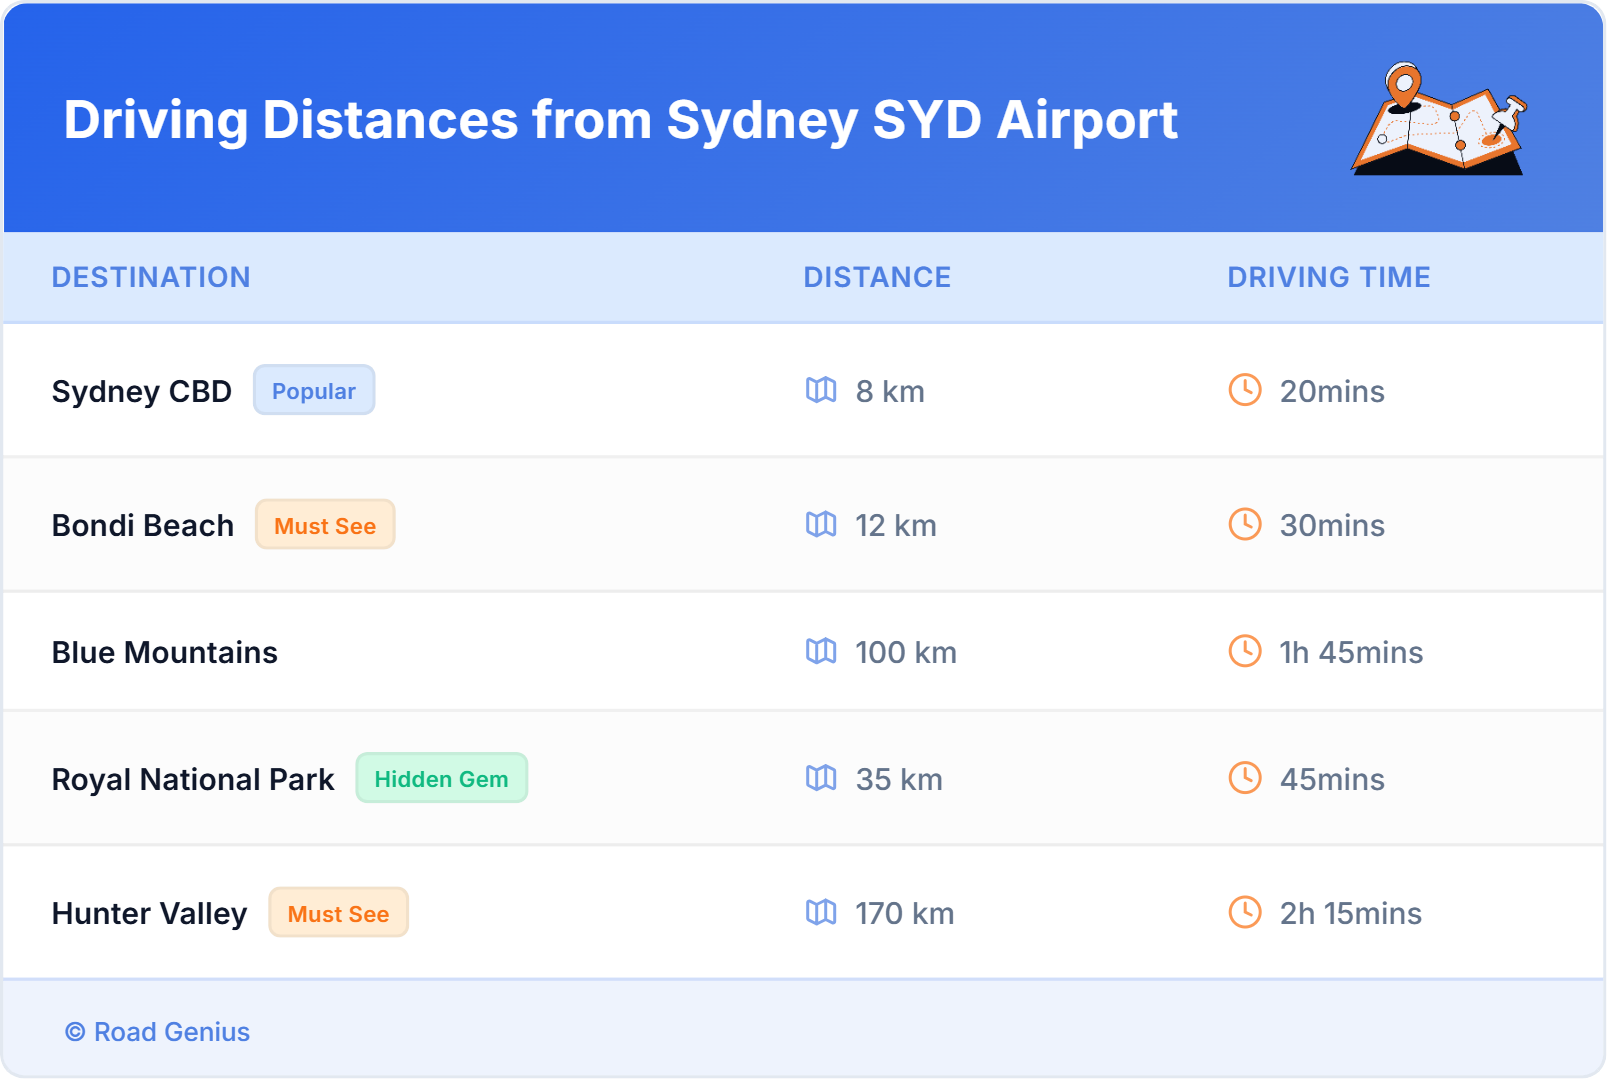This screenshot has height=1080, width=1608.
Task: Click the Driving Distances from Sydney title
Action: (620, 120)
